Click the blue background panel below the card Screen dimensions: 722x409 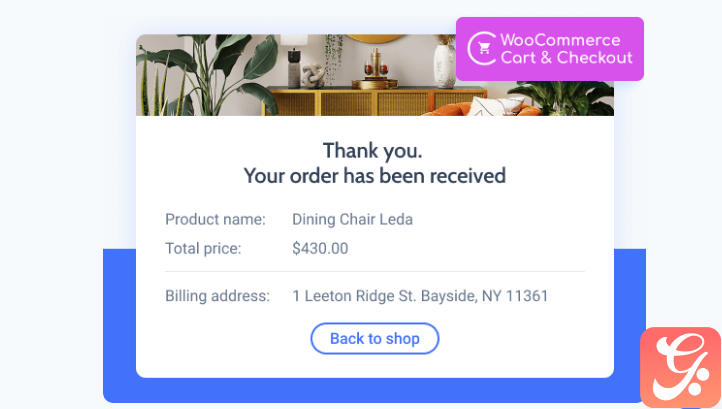[x=374, y=390]
